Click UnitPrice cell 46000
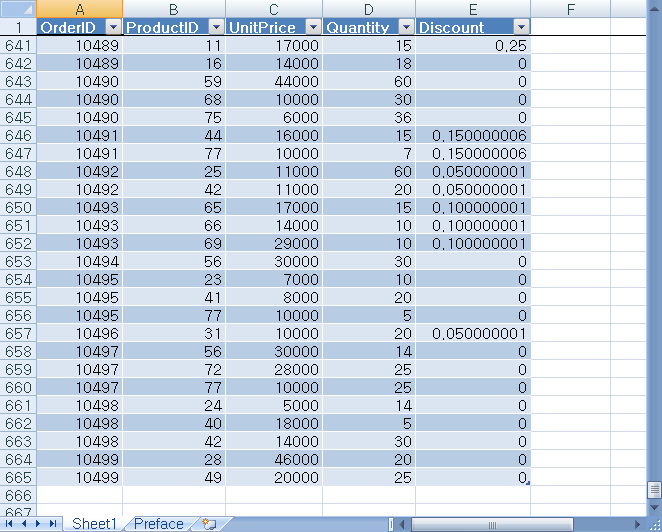 click(274, 459)
